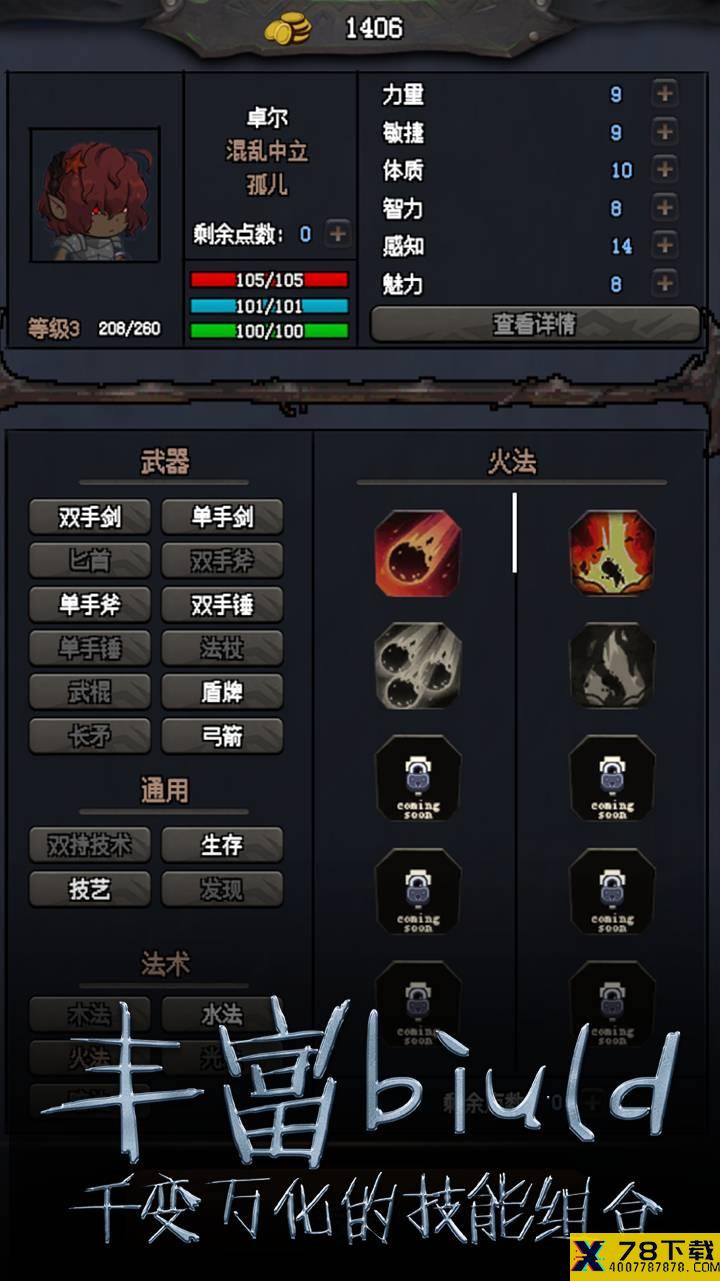
Task: Open the 弓箭 skill category
Action: click(222, 736)
